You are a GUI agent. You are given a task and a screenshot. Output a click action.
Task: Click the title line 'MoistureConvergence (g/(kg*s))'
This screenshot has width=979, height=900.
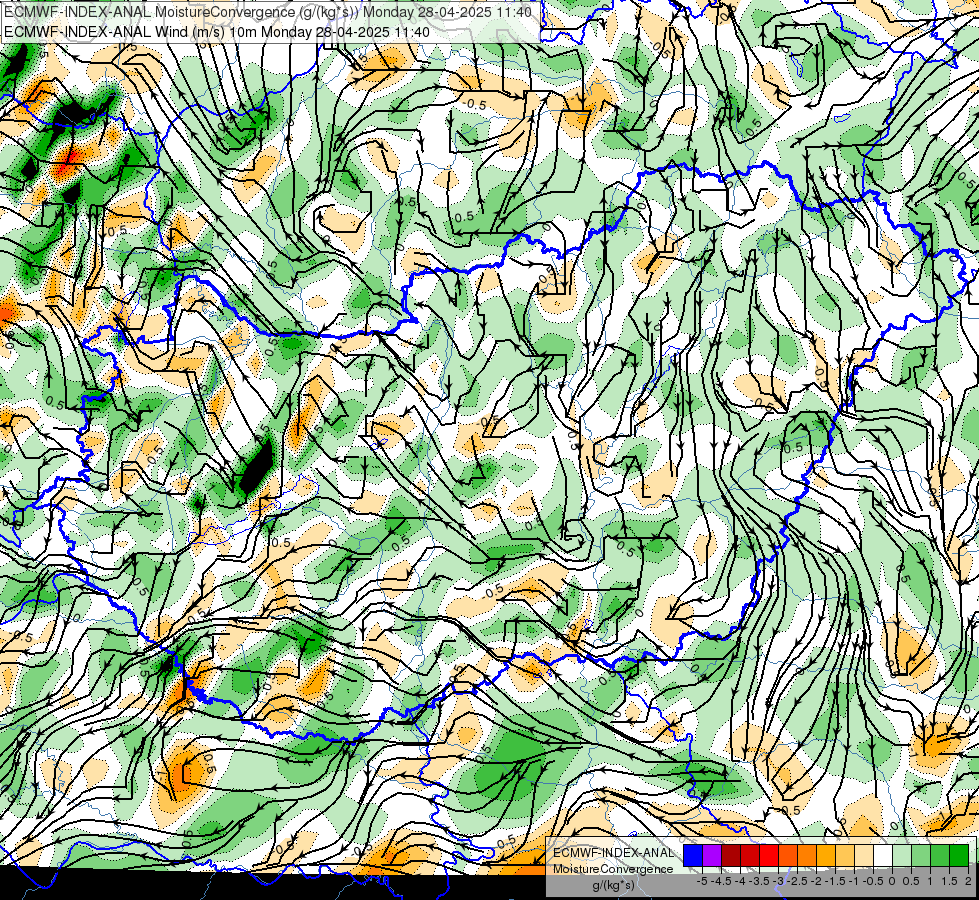258,12
